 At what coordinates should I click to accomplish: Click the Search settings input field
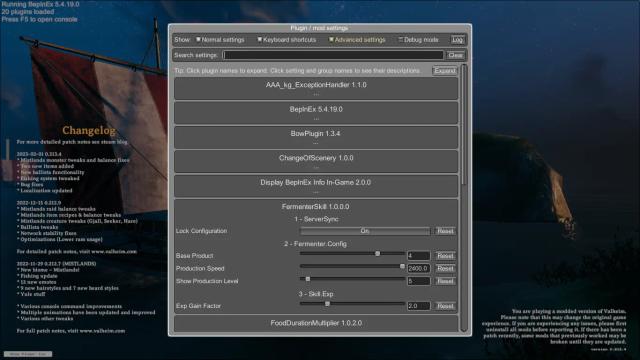(333, 55)
